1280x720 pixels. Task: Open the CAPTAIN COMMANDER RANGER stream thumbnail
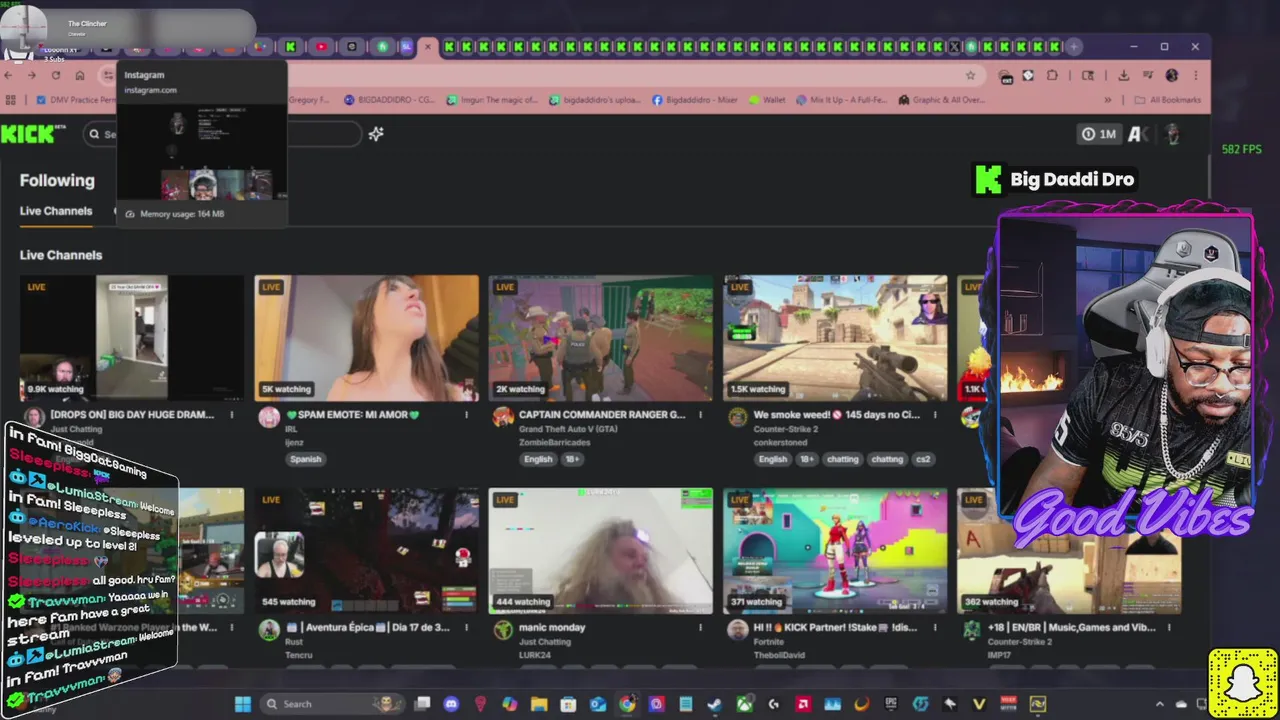click(x=600, y=338)
